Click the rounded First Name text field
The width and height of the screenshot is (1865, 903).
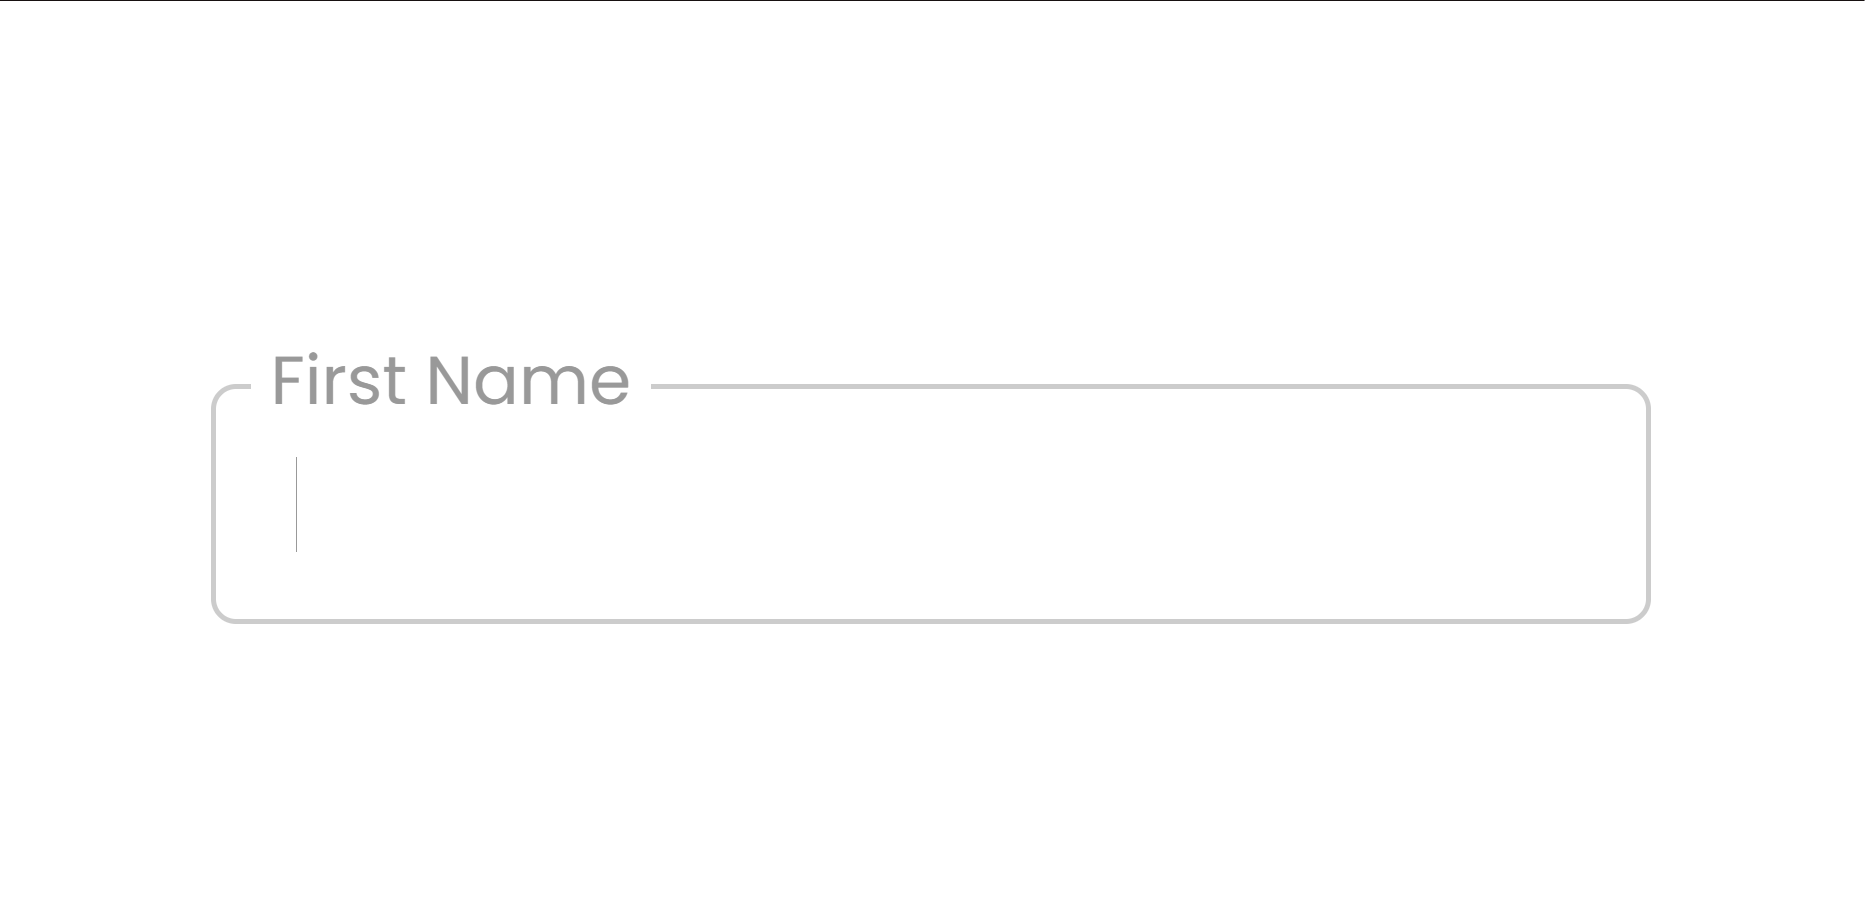pos(930,504)
